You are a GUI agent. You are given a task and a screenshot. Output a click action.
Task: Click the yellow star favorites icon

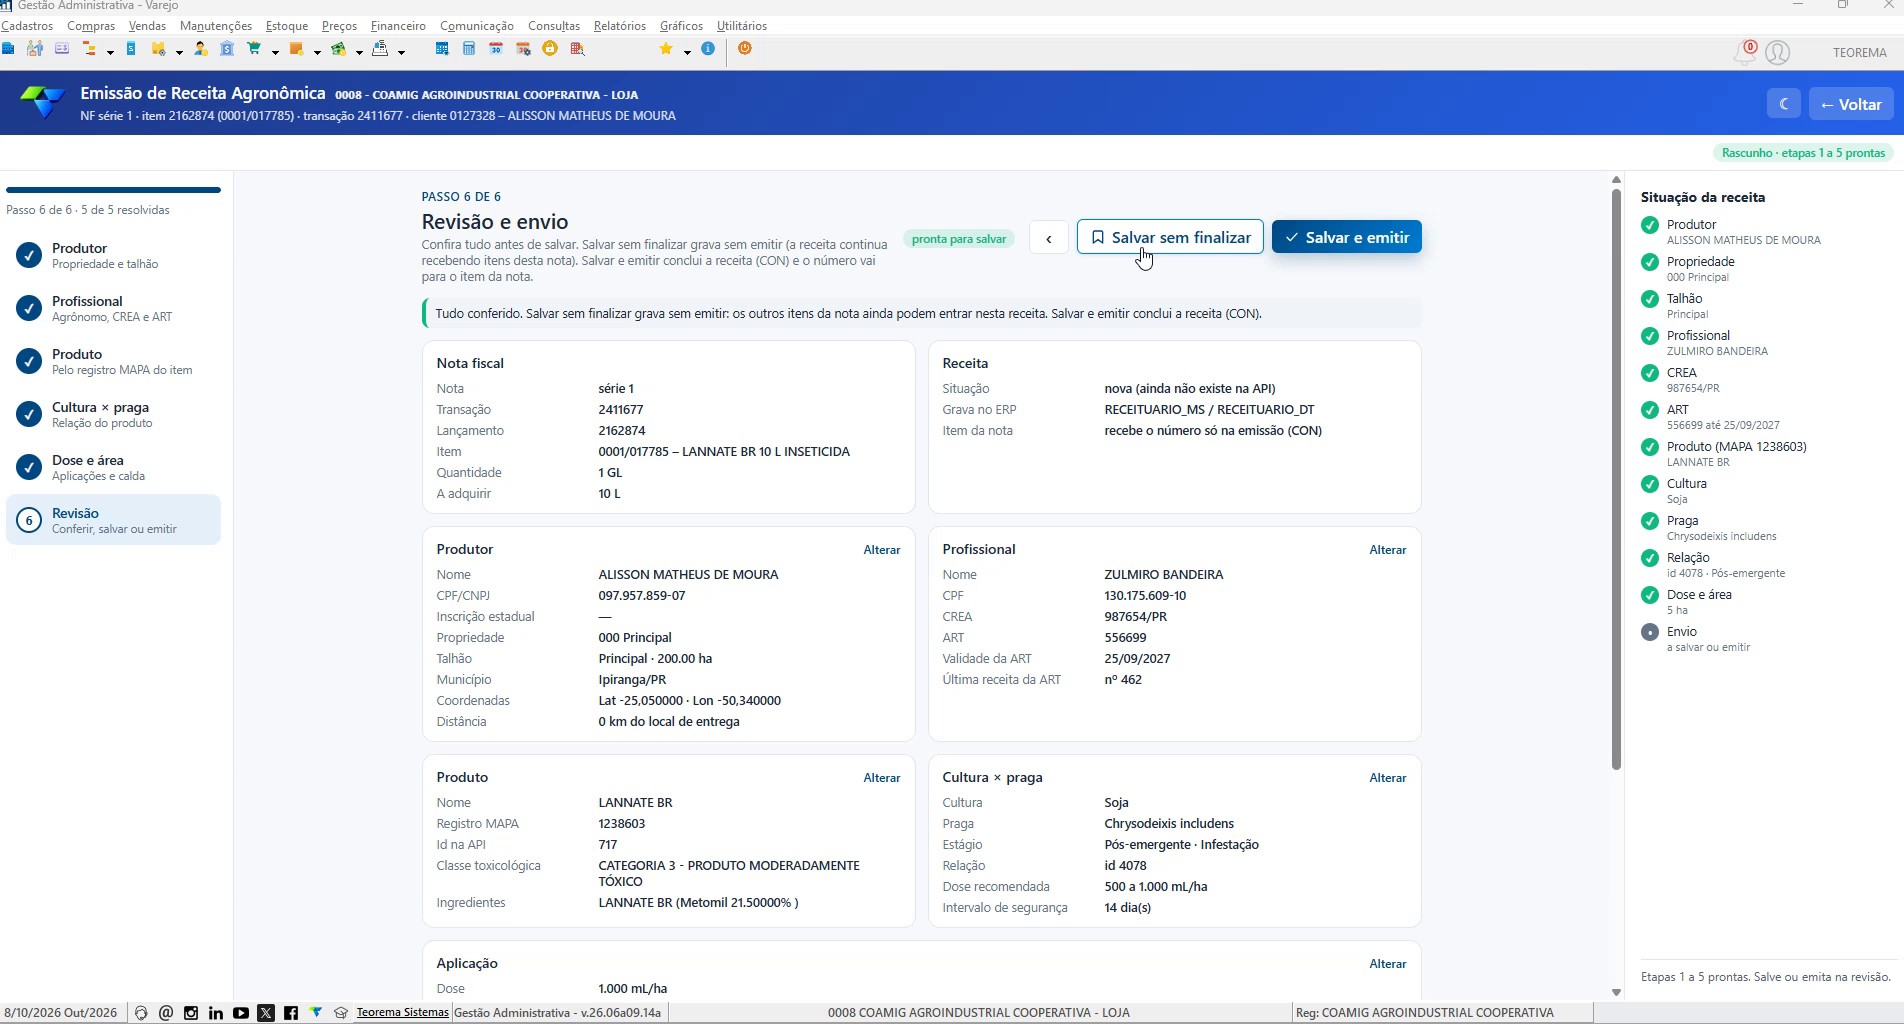666,49
